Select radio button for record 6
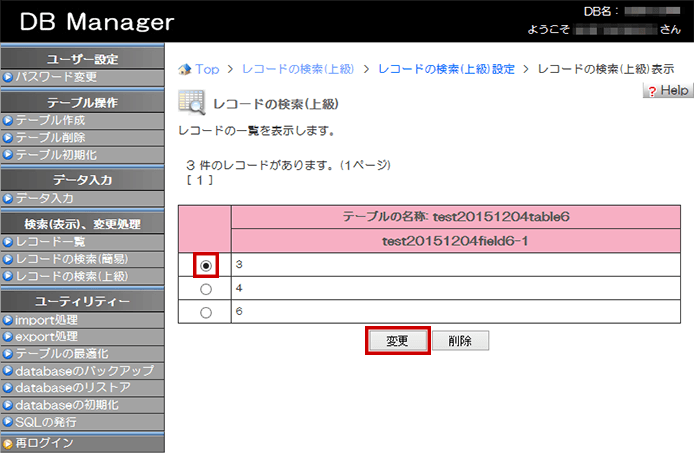The width and height of the screenshot is (694, 453). [x=205, y=312]
